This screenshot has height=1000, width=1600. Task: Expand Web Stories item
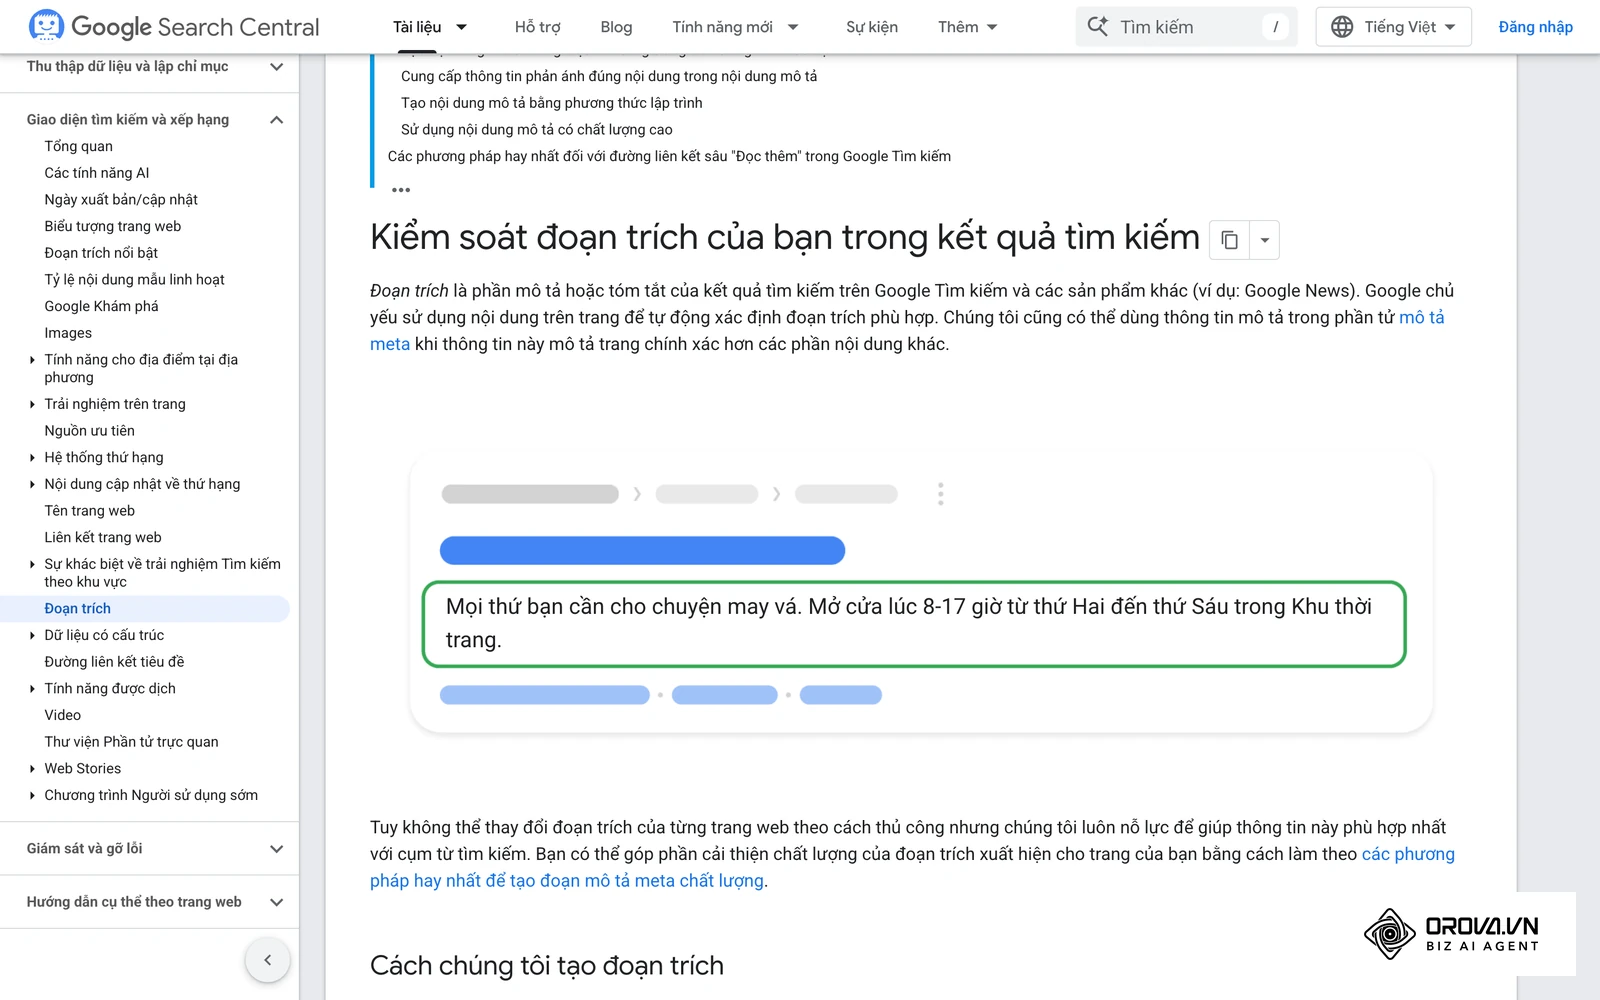(x=32, y=768)
